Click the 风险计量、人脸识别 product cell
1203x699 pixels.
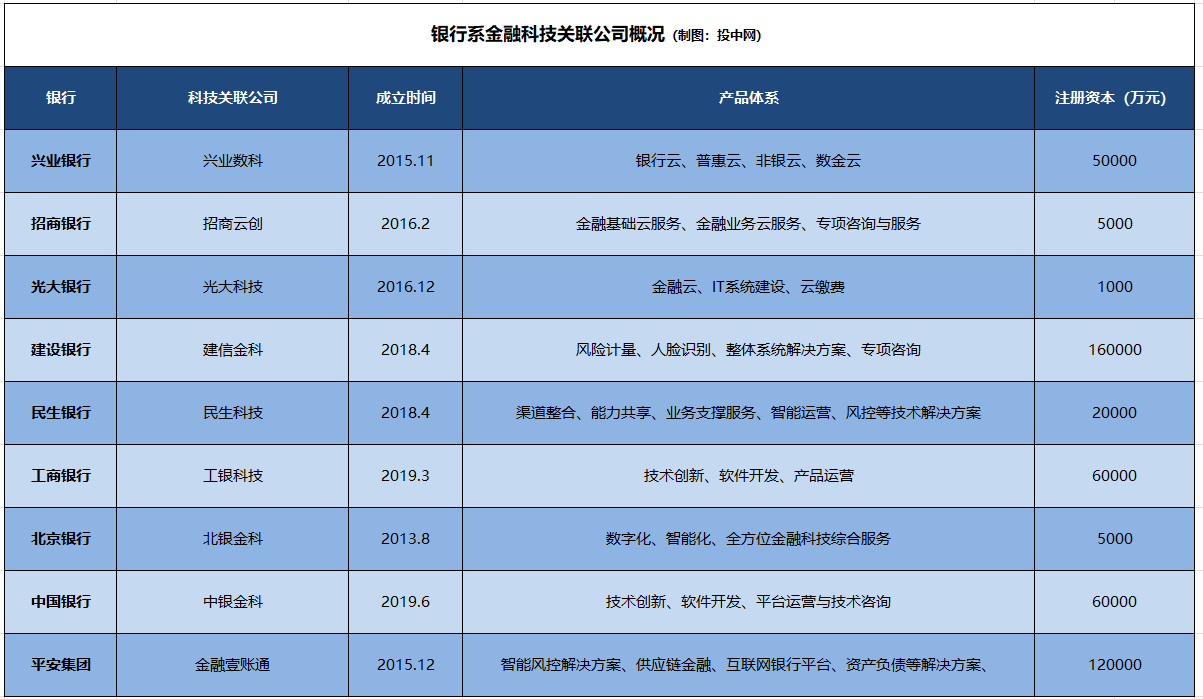point(749,350)
